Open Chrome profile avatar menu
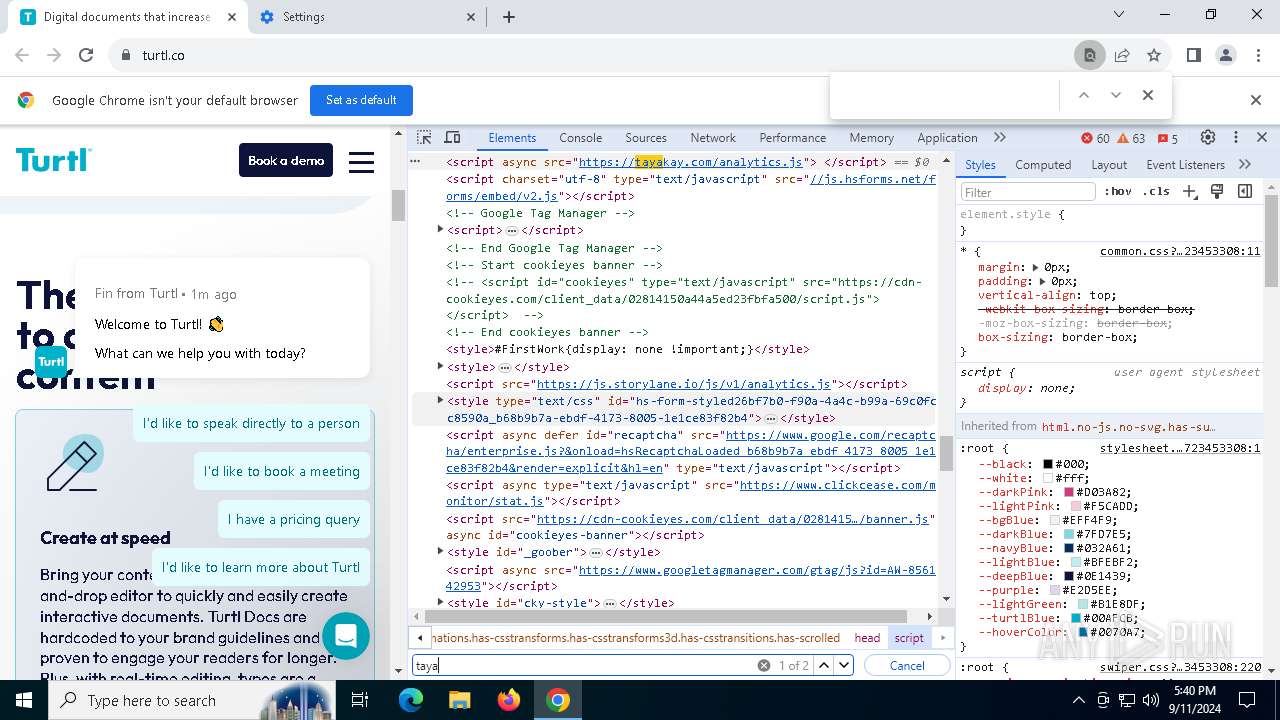Viewport: 1280px width, 720px height. click(x=1226, y=55)
